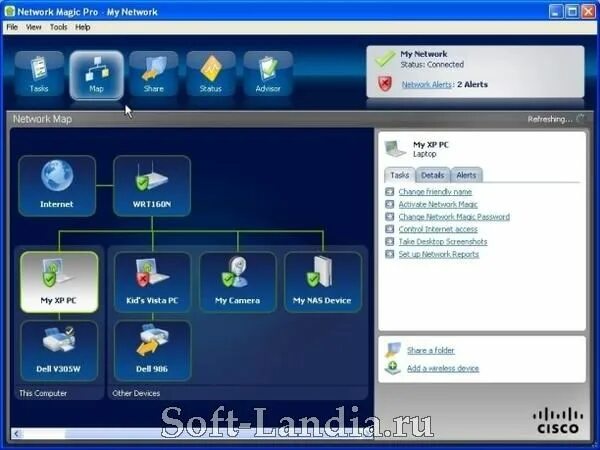Click the Add a wireless device icon
Viewport: 600px width, 450px height.
[393, 368]
